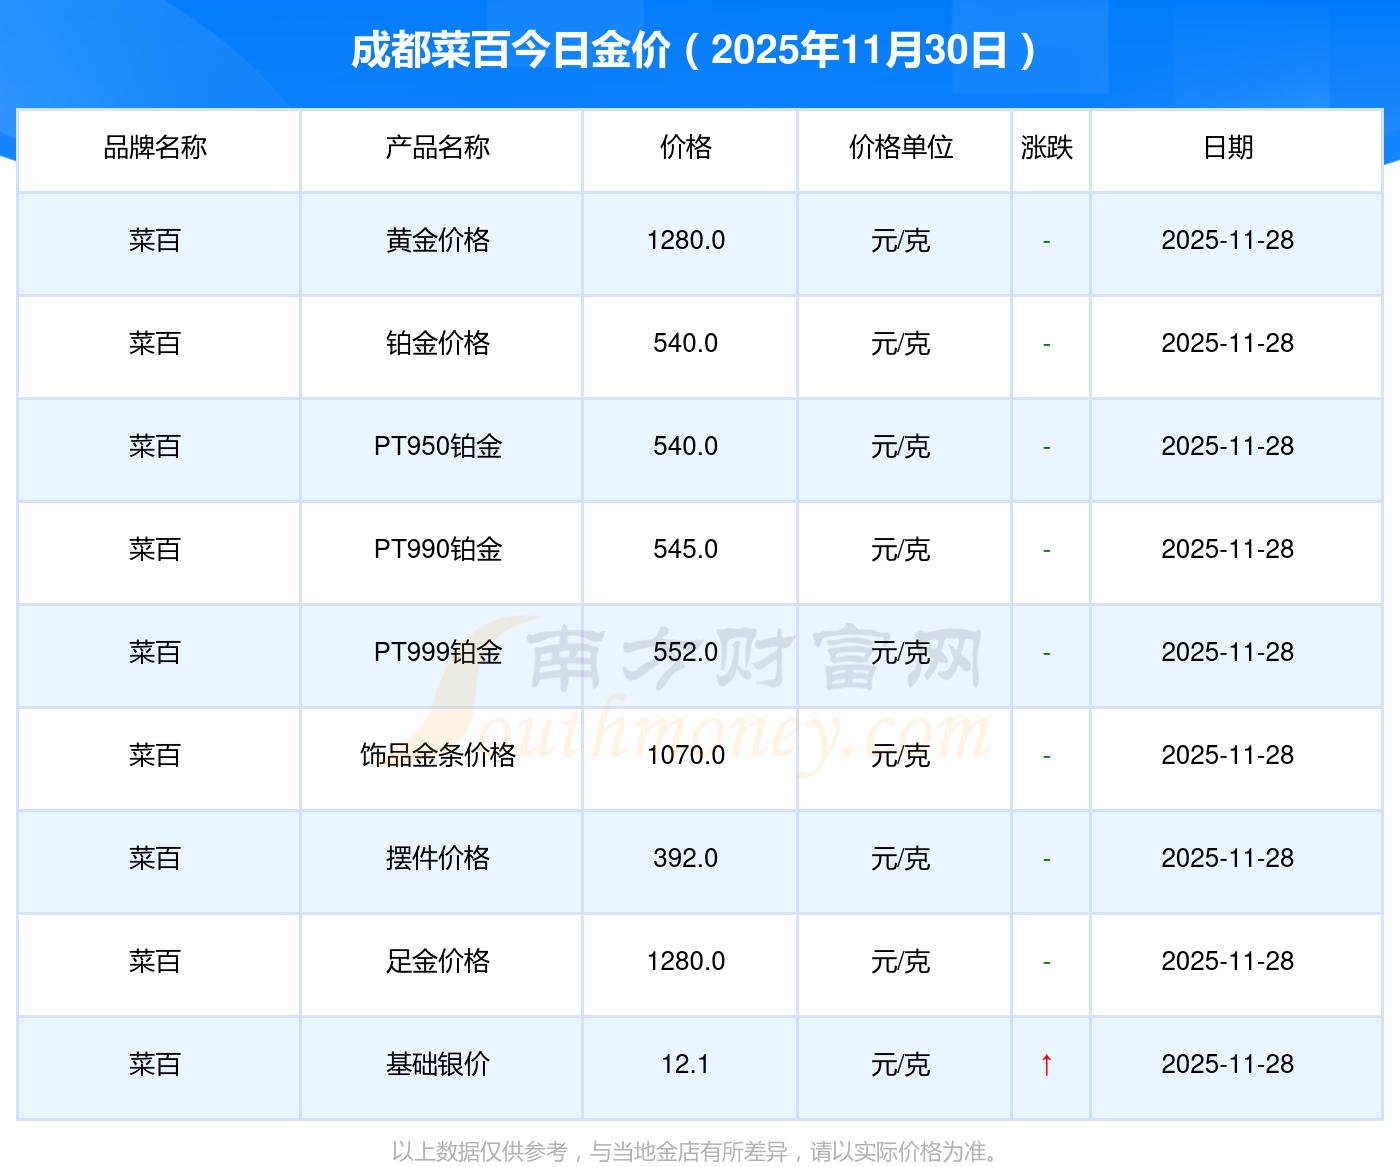Select the 12.1 silver price value
The height and width of the screenshot is (1167, 1400).
(x=686, y=1065)
